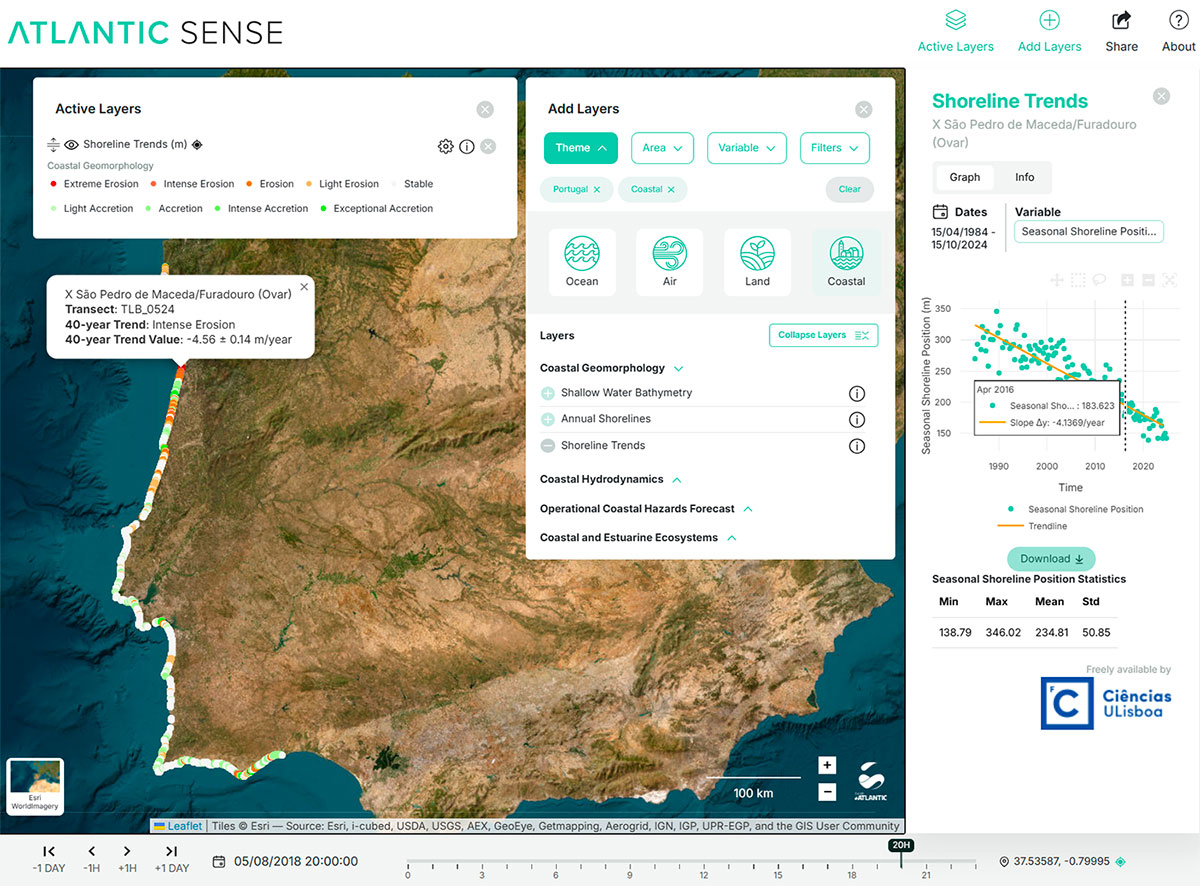Click chart zoom-out minus icon
This screenshot has height=886, width=1200.
coord(1148,280)
